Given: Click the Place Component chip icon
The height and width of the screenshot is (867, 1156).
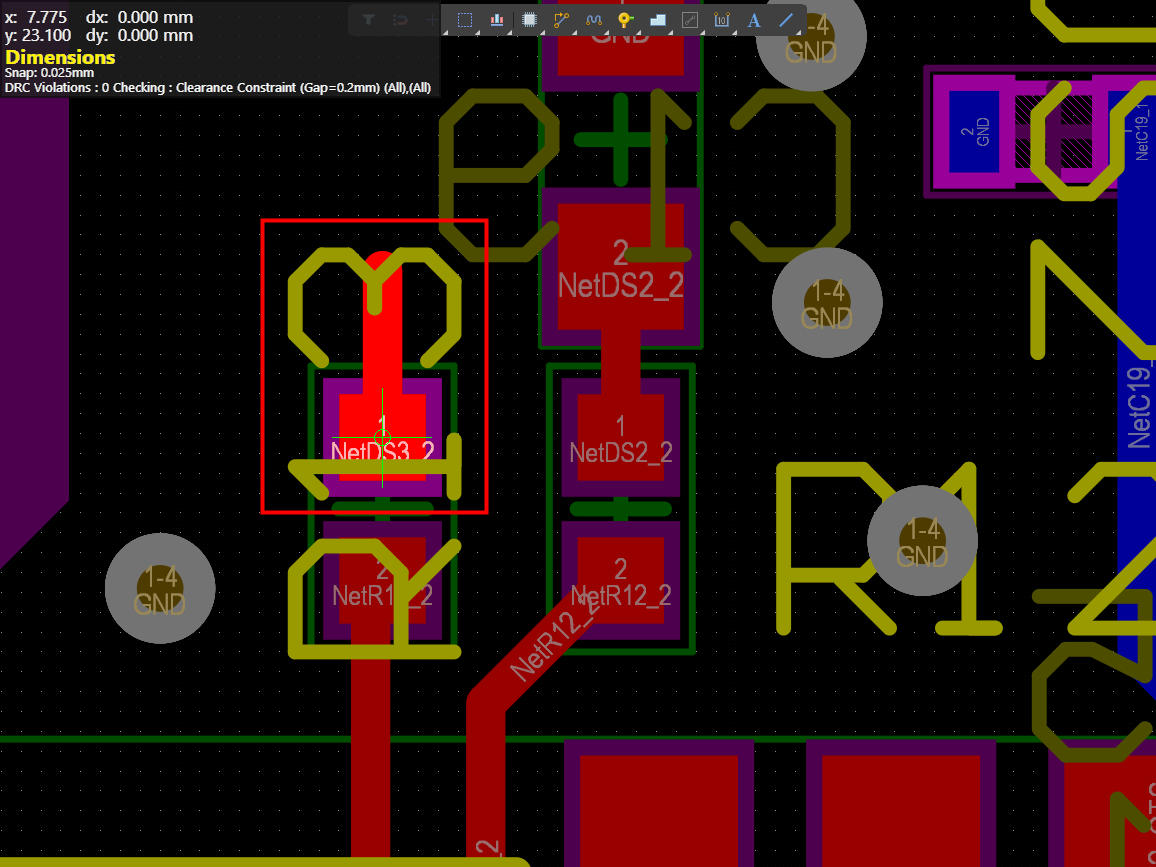Looking at the screenshot, I should pos(530,20).
